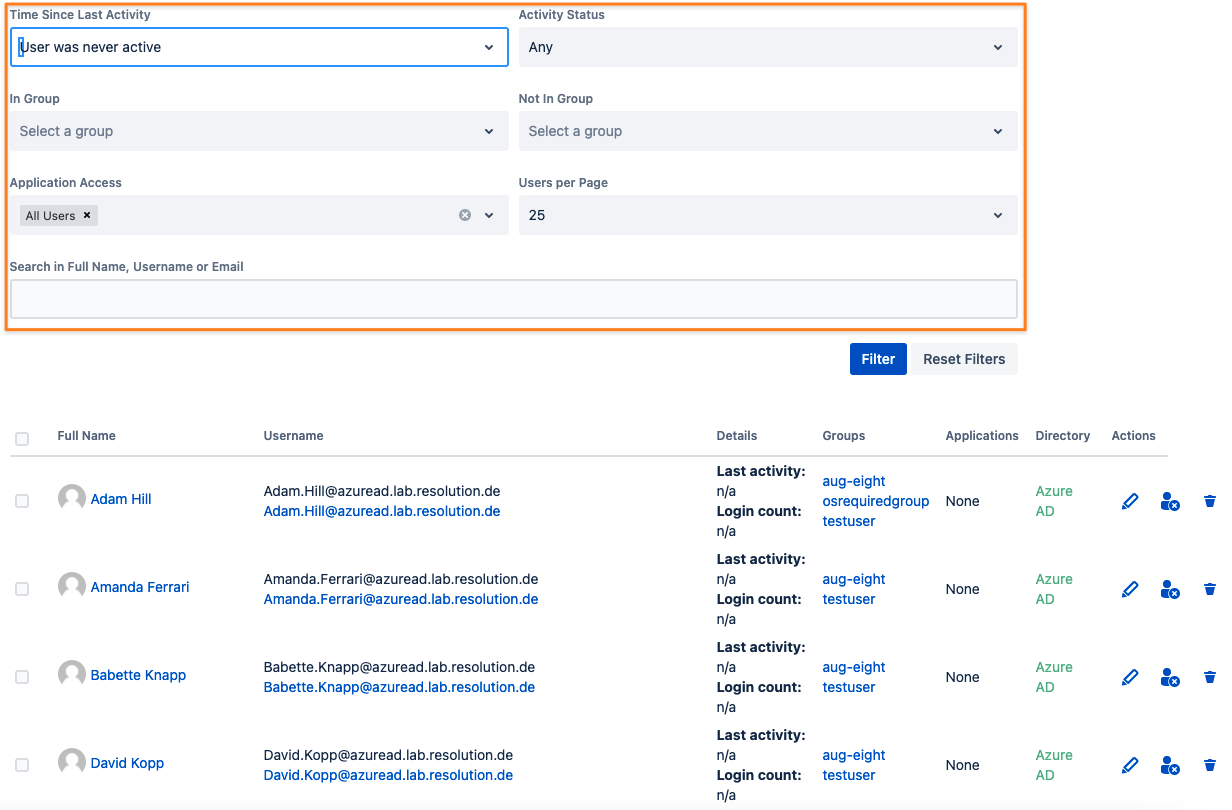The image size is (1232, 810).
Task: Remove access for Adam Hill user icon
Action: coord(1170,501)
